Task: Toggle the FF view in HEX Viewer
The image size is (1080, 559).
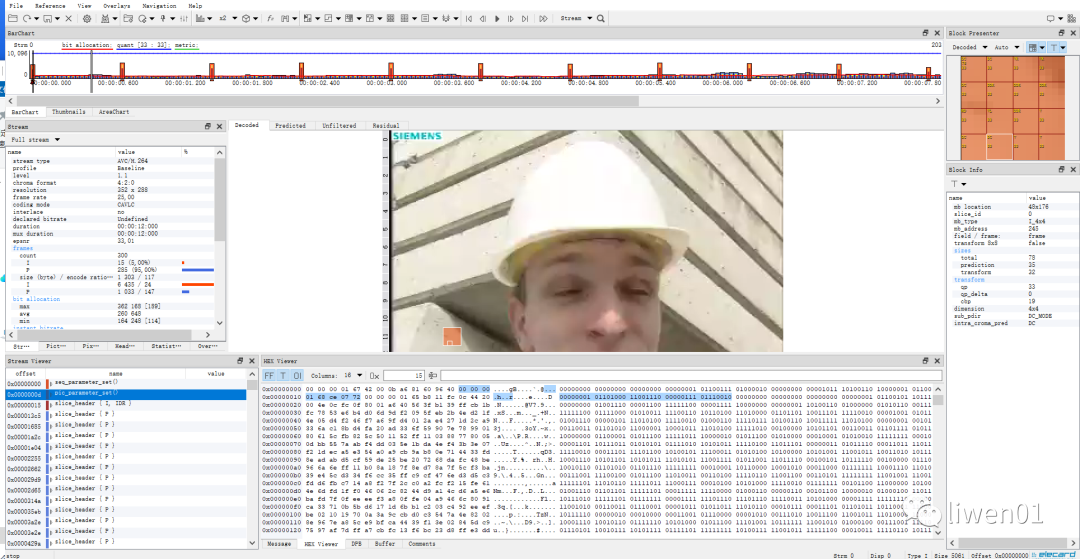Action: (x=269, y=374)
